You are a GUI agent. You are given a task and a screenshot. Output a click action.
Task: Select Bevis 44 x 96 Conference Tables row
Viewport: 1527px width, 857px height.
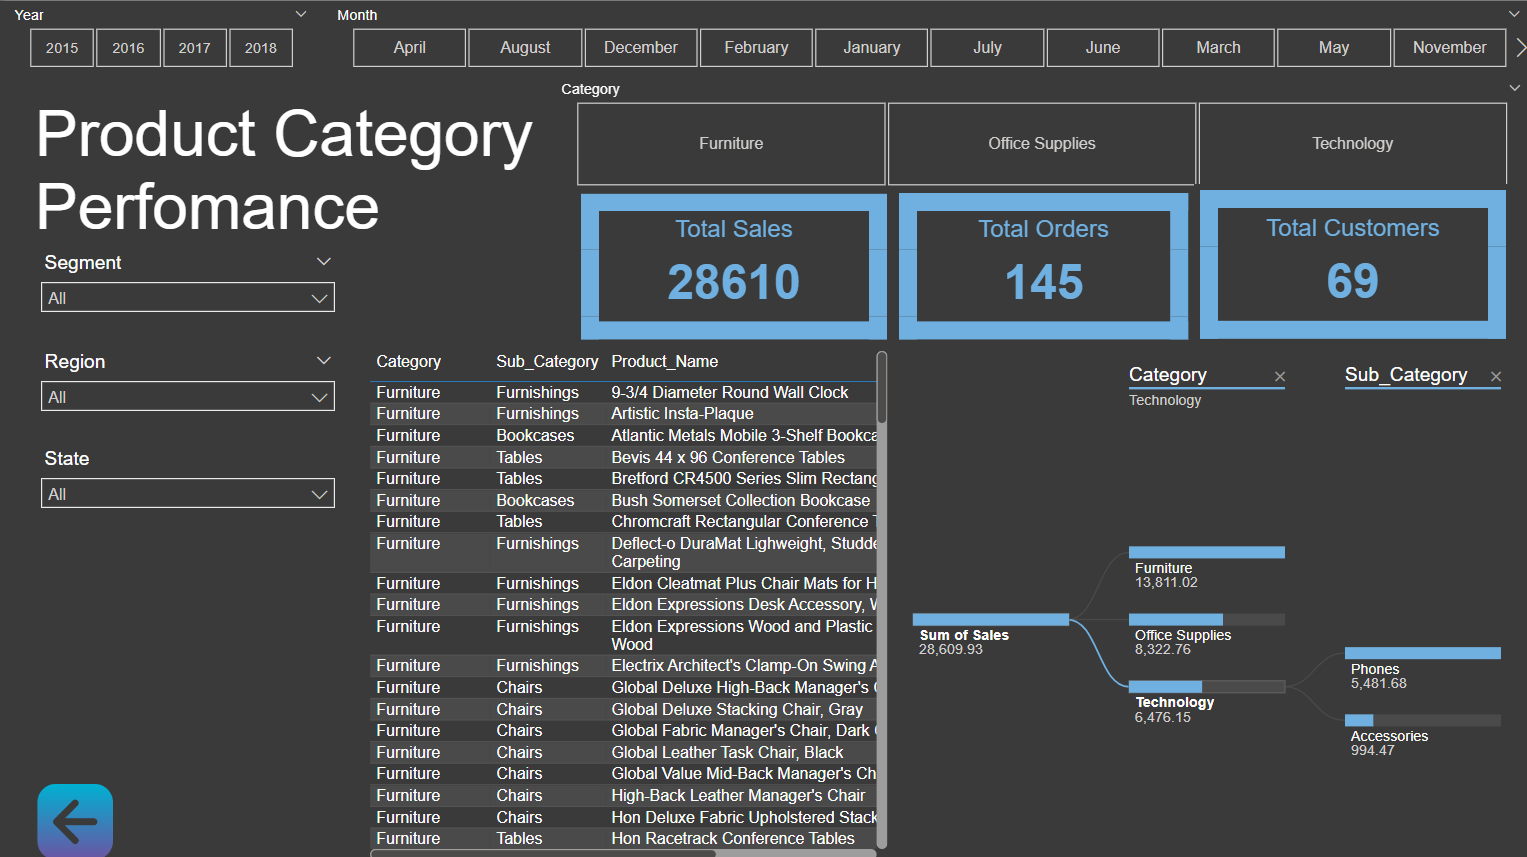click(x=623, y=457)
